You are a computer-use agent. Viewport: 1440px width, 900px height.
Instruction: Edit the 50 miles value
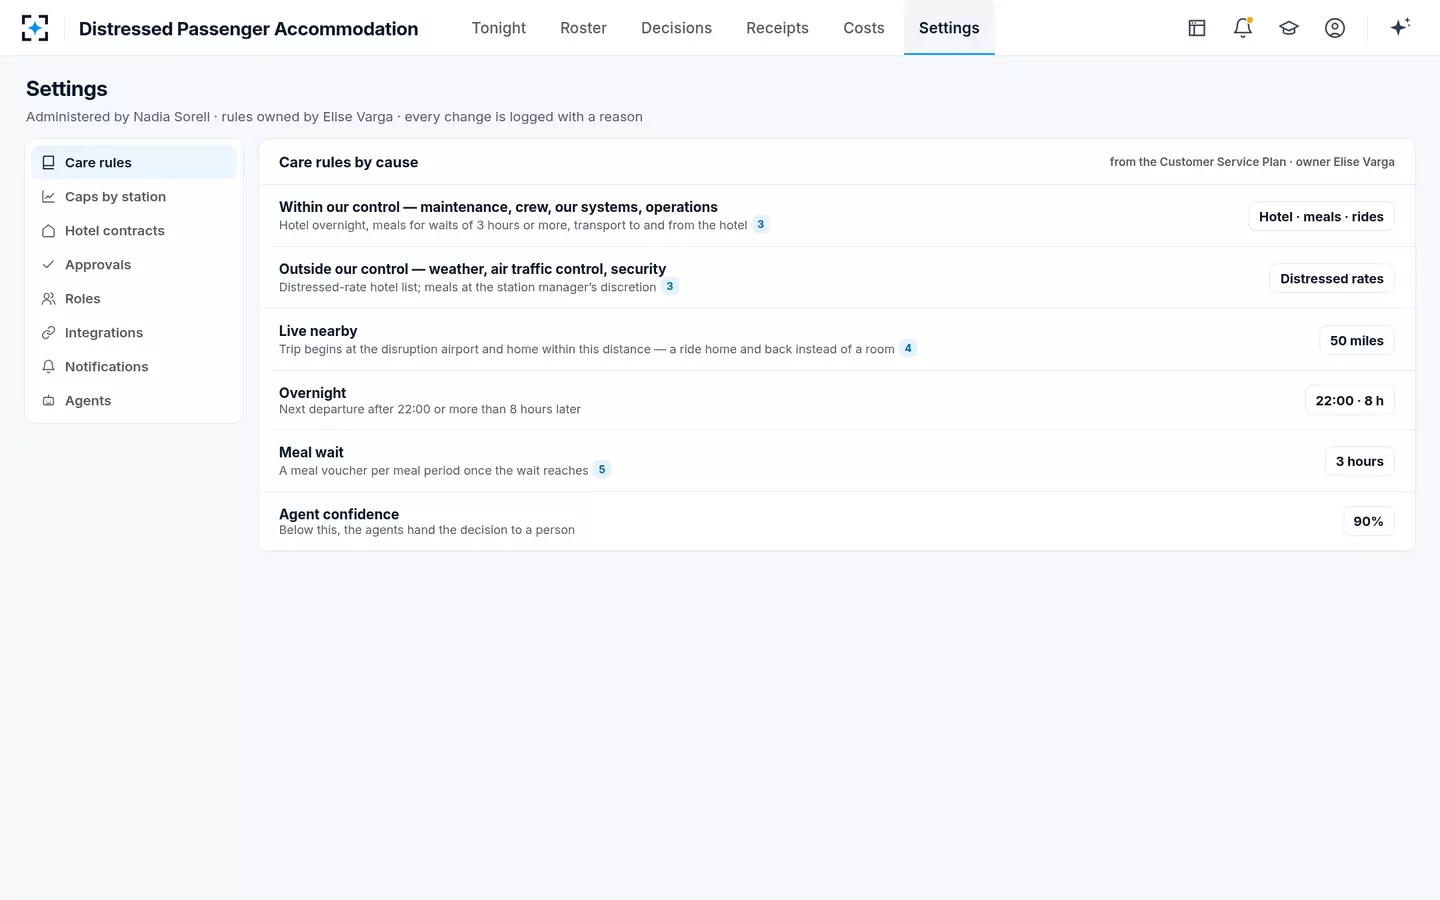pos(1357,341)
